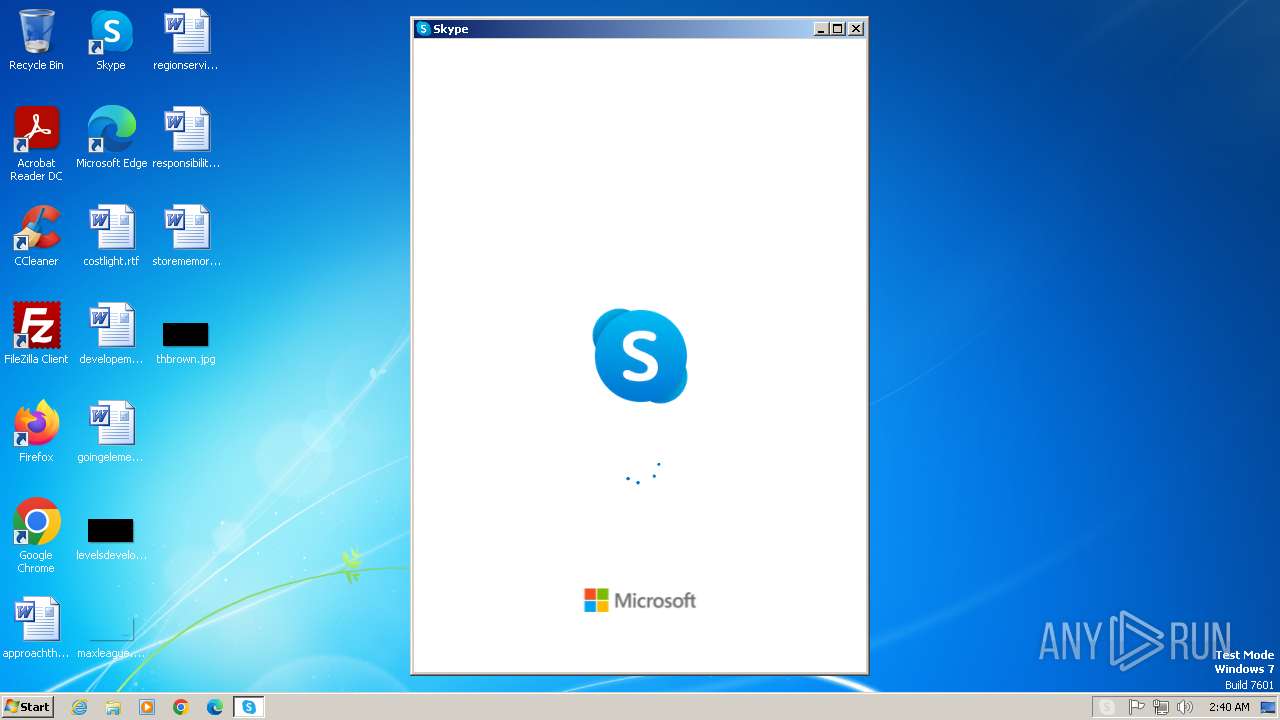Launch FileZilla Client shortcut
The height and width of the screenshot is (720, 1280).
[x=36, y=334]
